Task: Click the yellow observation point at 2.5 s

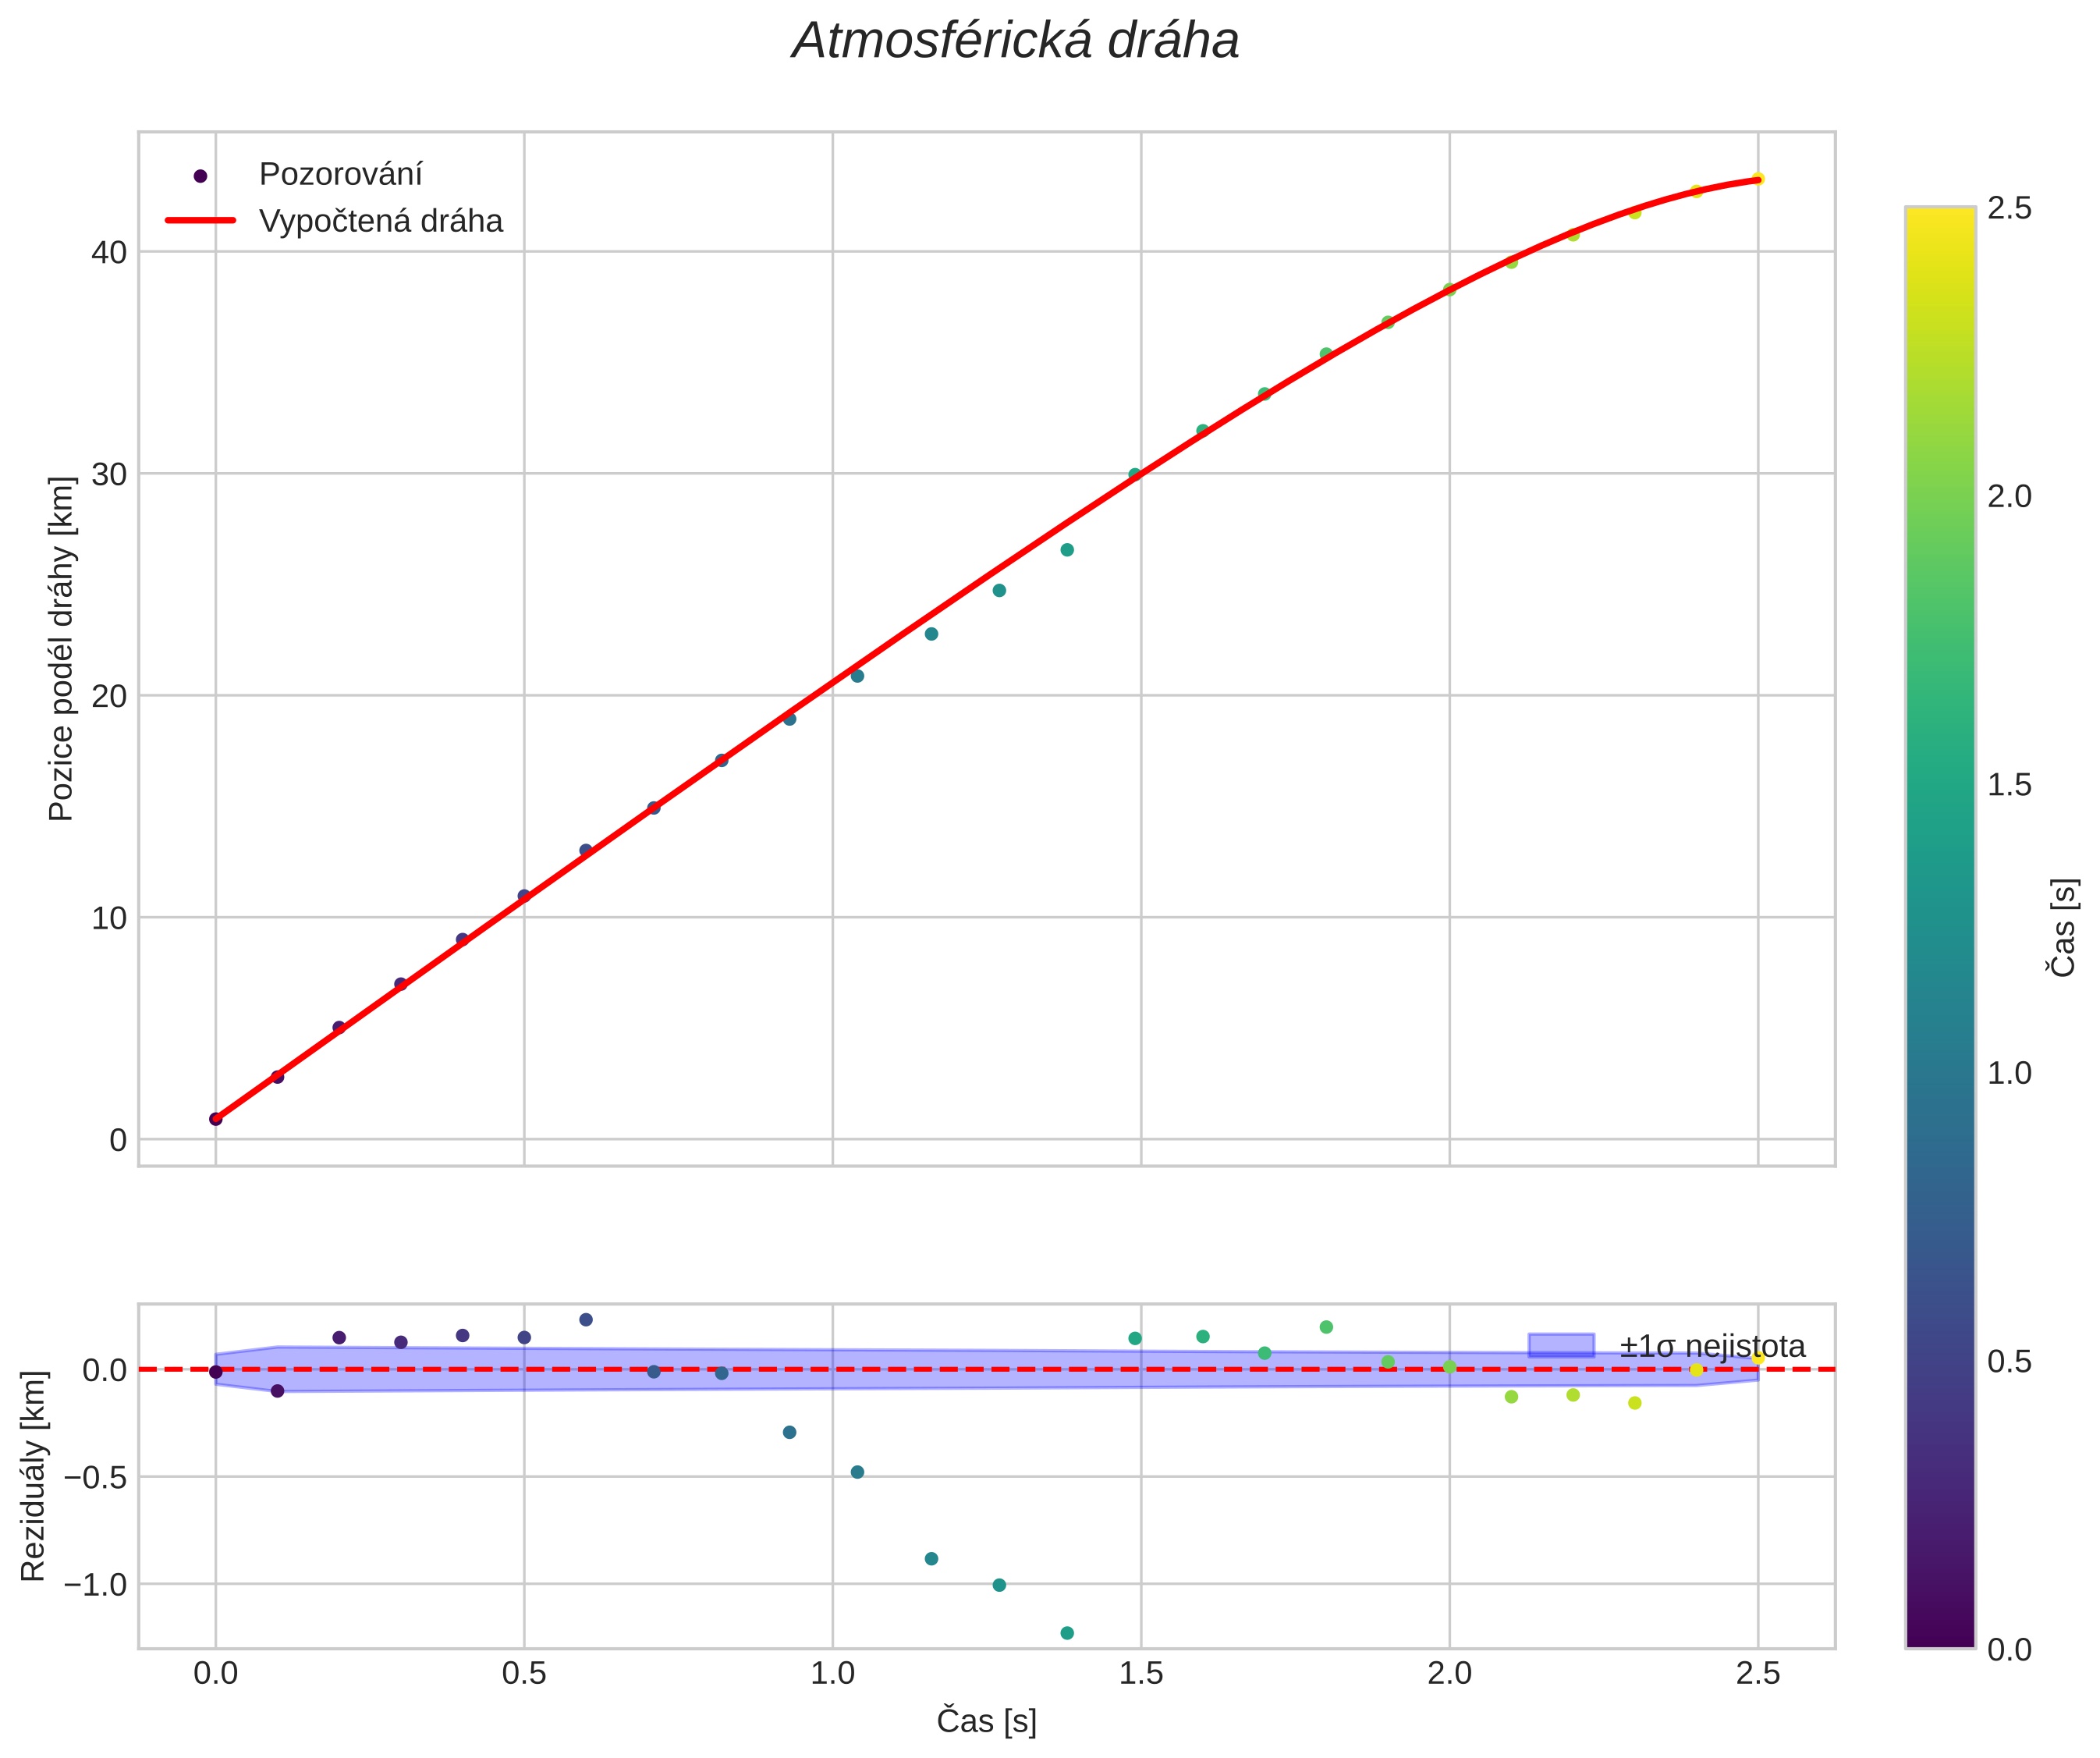Action: coord(1758,179)
